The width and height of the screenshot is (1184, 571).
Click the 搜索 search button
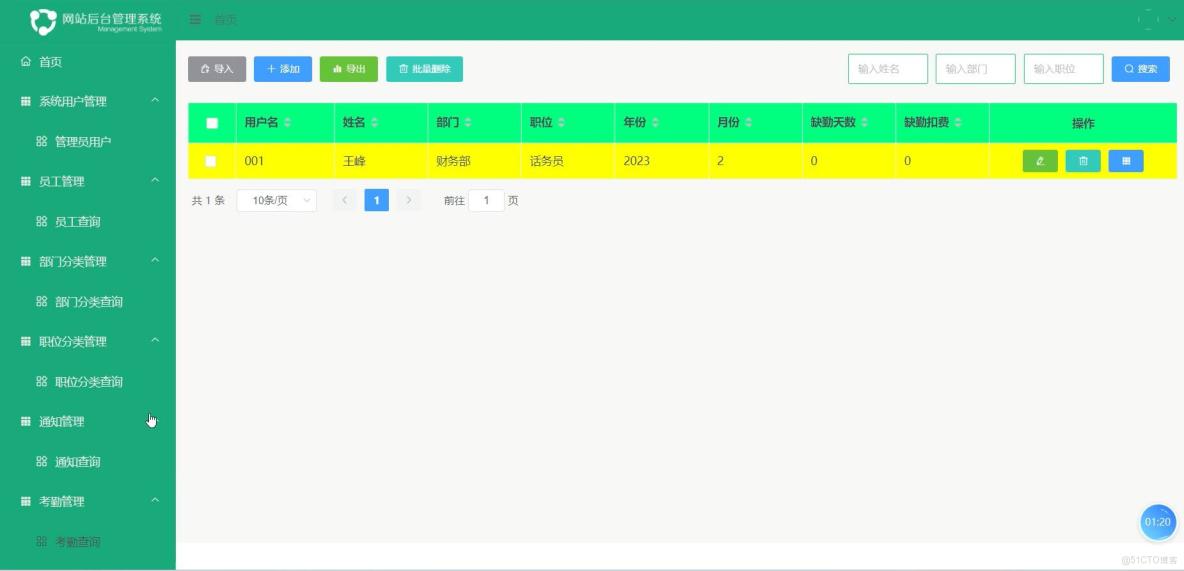point(1140,69)
